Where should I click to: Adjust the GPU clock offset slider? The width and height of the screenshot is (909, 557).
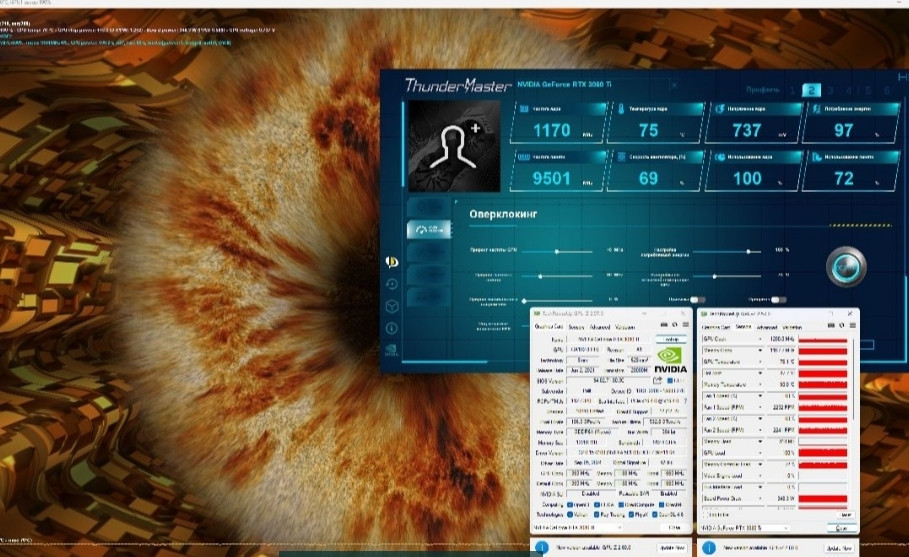click(x=557, y=252)
